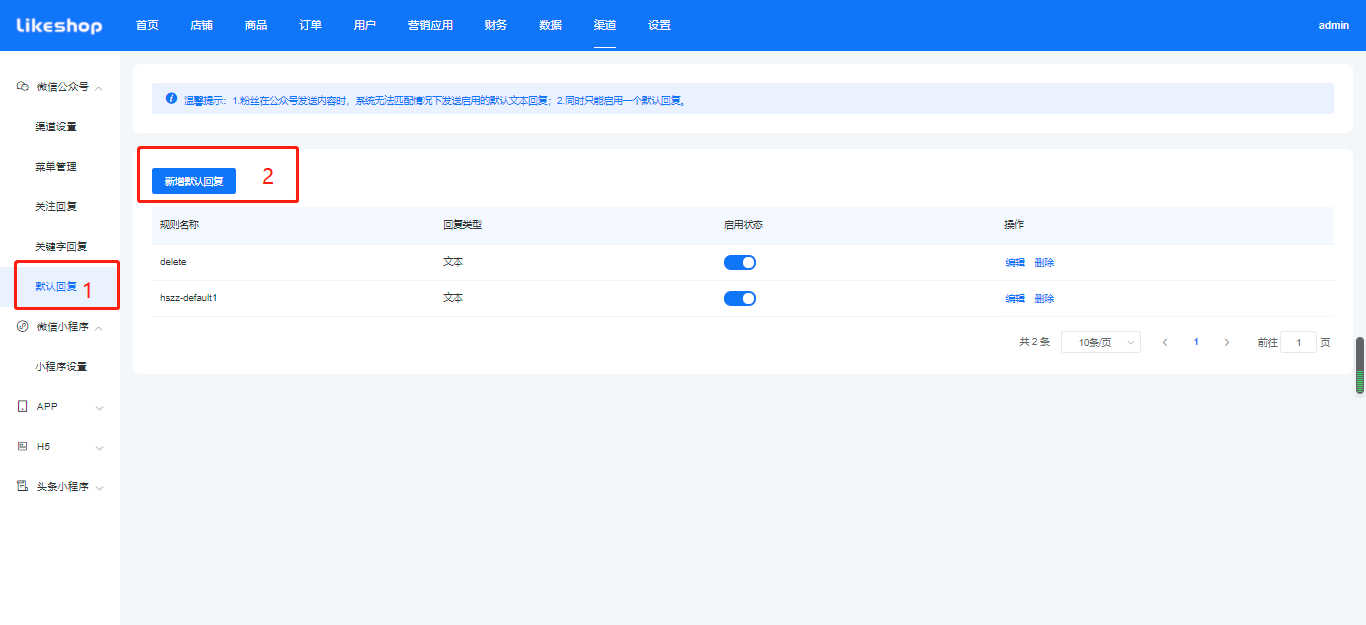Open the 营销应用 top menu
Viewport: 1366px width, 625px height.
(x=430, y=25)
